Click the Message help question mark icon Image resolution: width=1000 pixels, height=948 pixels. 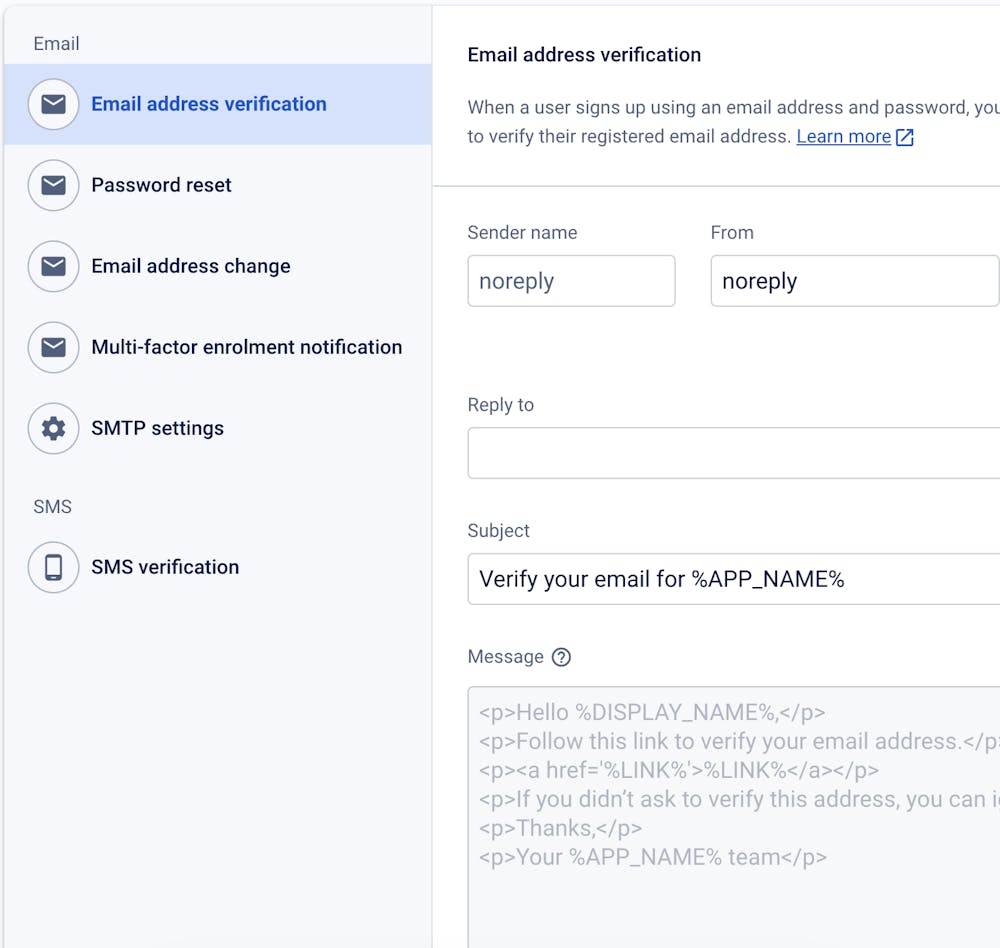(x=562, y=657)
